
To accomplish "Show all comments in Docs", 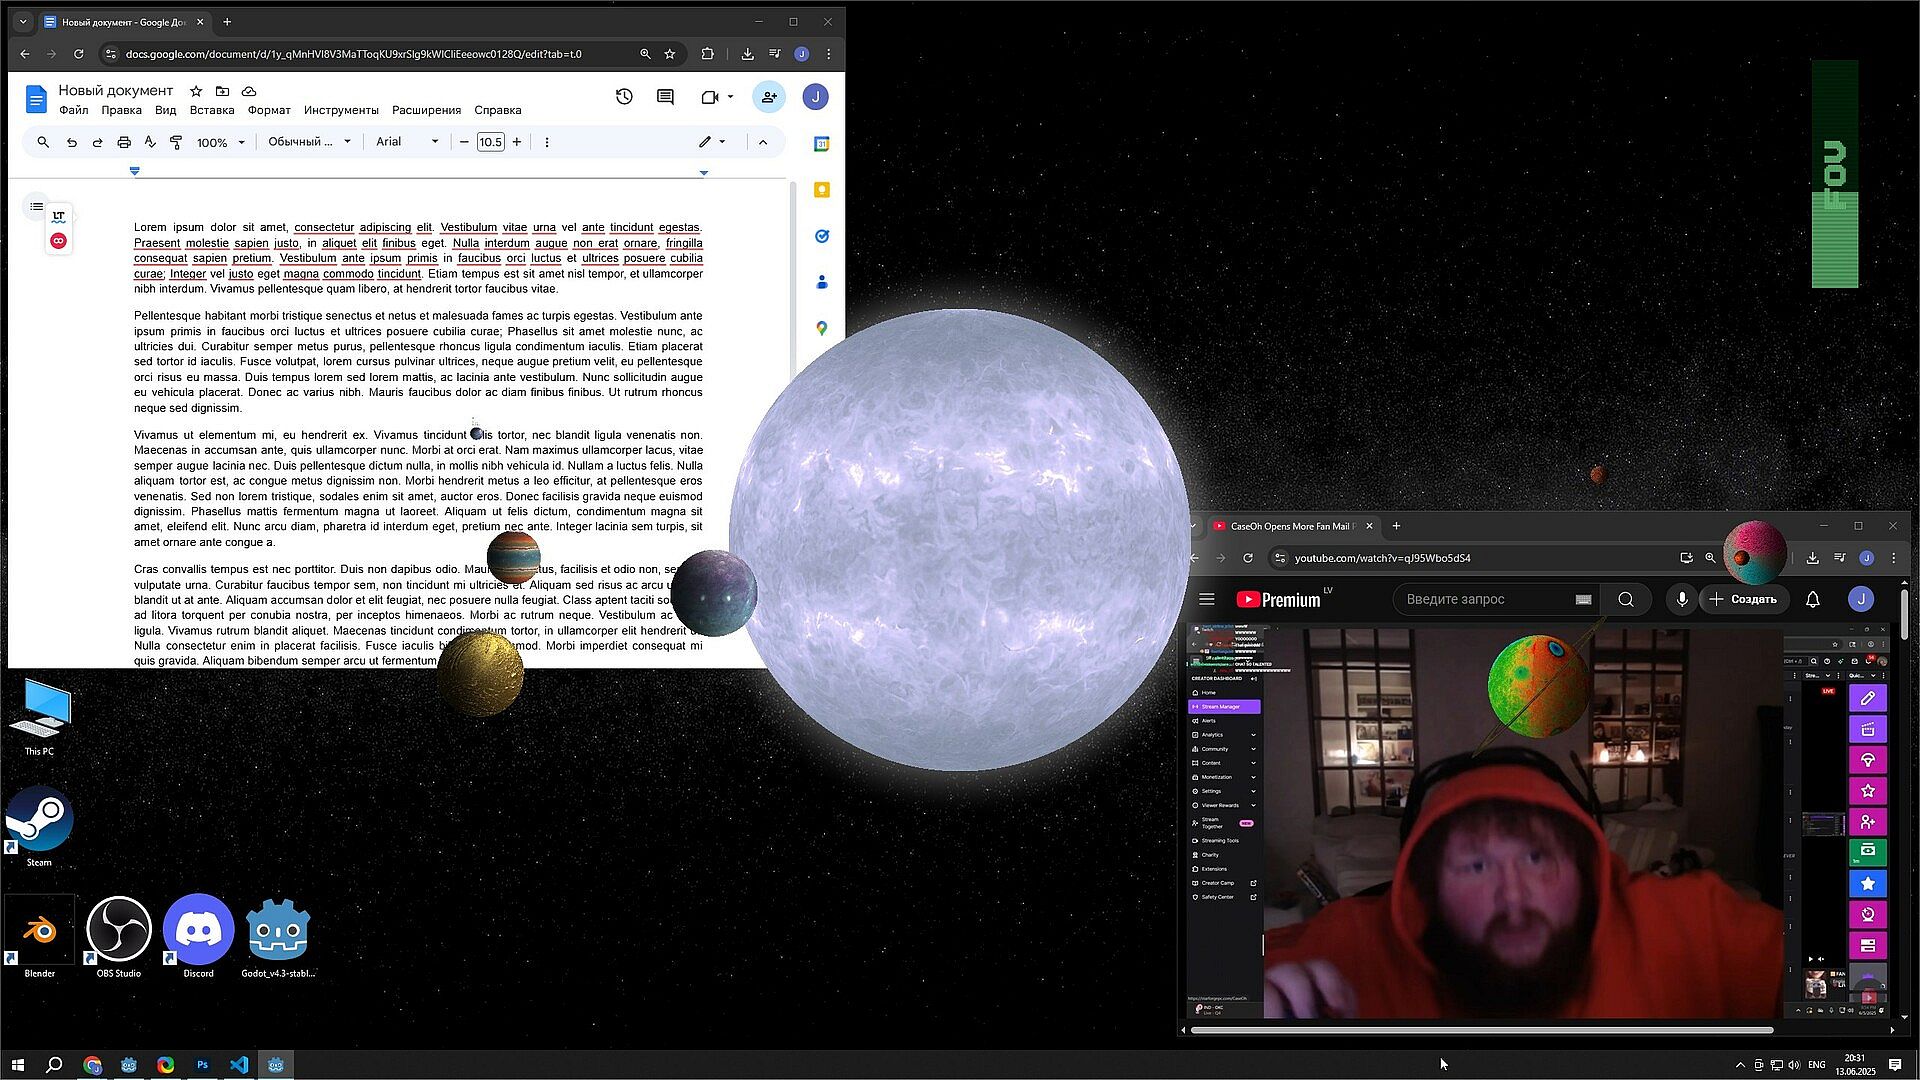I will click(665, 97).
